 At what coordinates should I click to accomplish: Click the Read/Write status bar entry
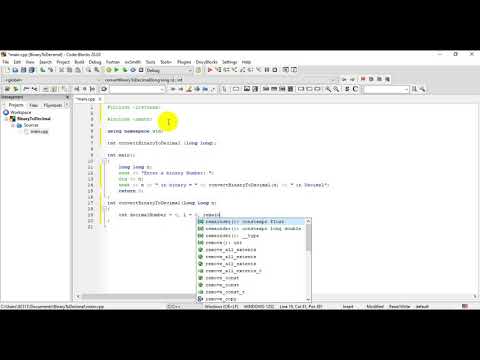click(399, 306)
